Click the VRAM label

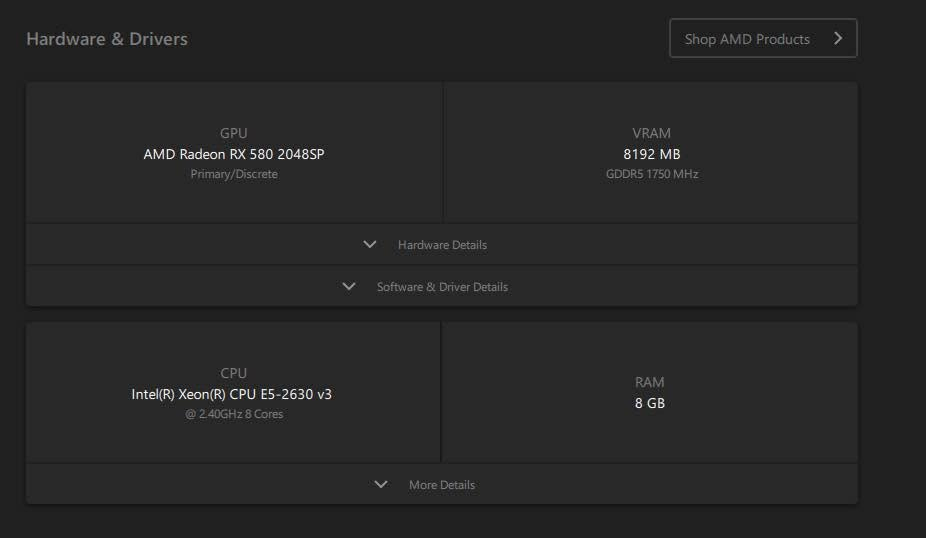[651, 133]
